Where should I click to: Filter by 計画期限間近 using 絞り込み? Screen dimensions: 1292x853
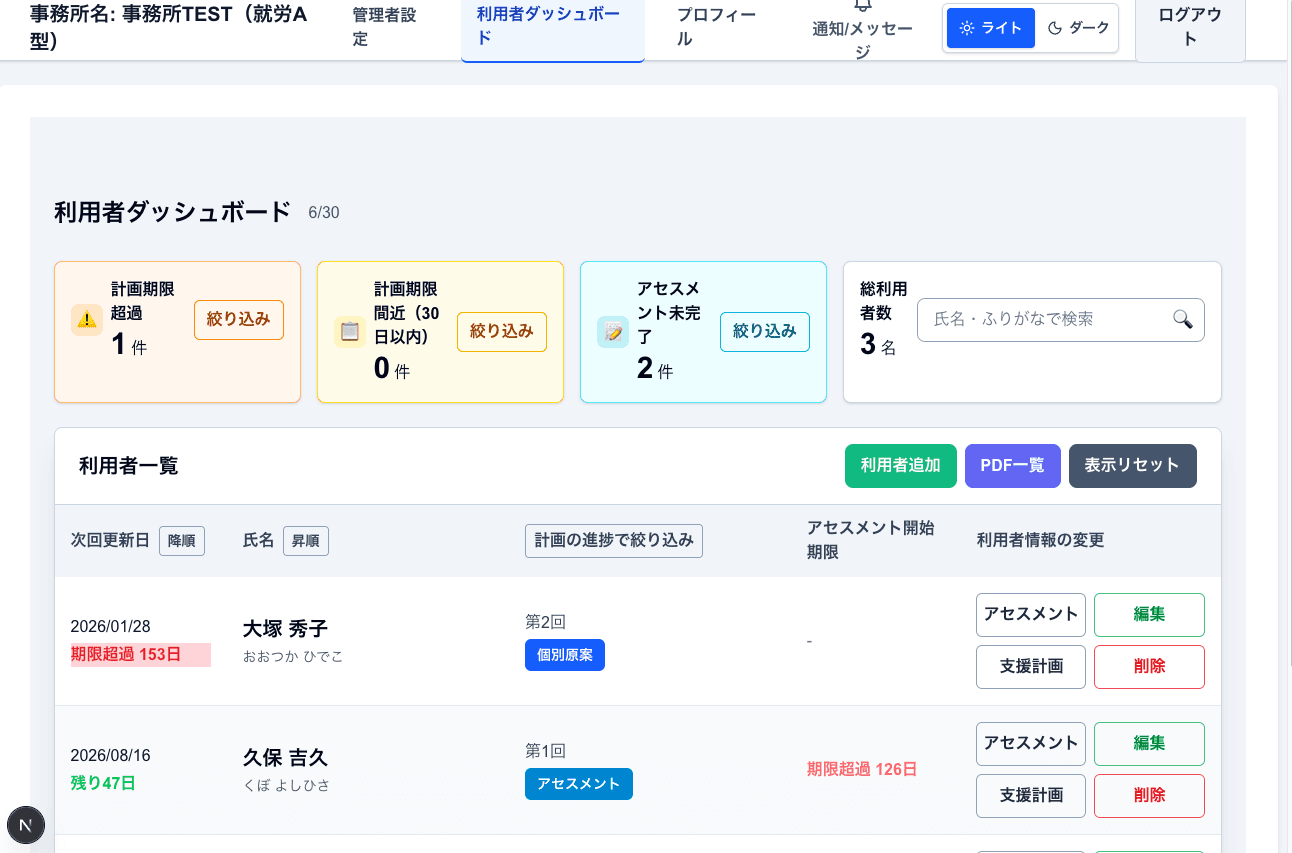pos(502,332)
